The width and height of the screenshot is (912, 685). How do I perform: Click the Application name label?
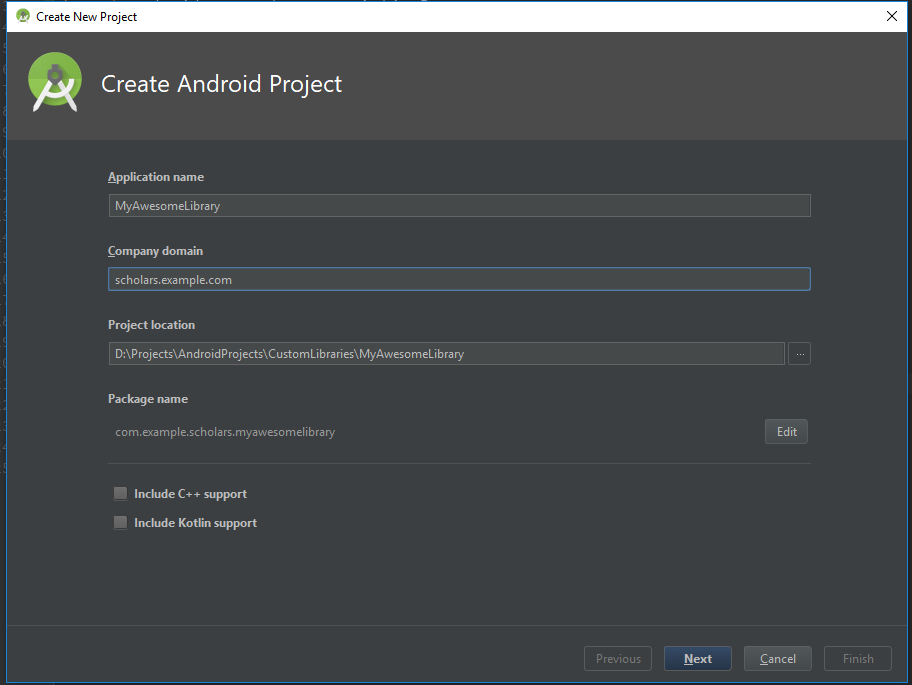155,176
